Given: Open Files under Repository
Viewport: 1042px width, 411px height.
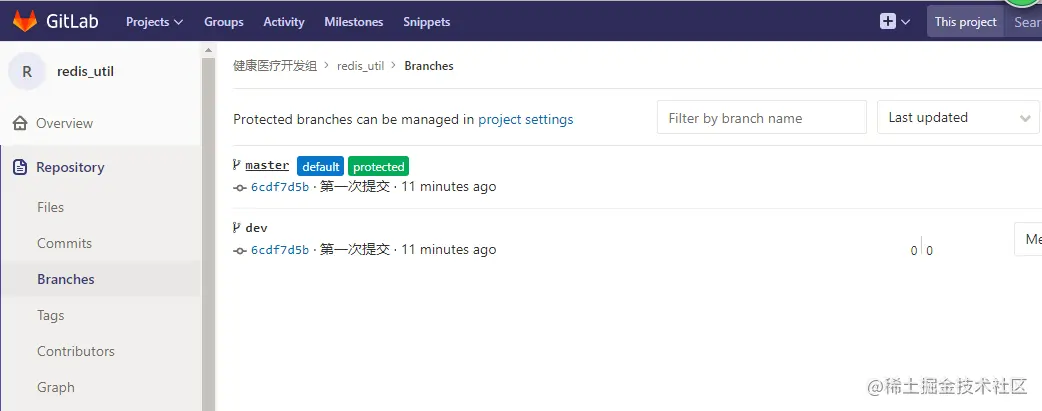Looking at the screenshot, I should click(51, 207).
